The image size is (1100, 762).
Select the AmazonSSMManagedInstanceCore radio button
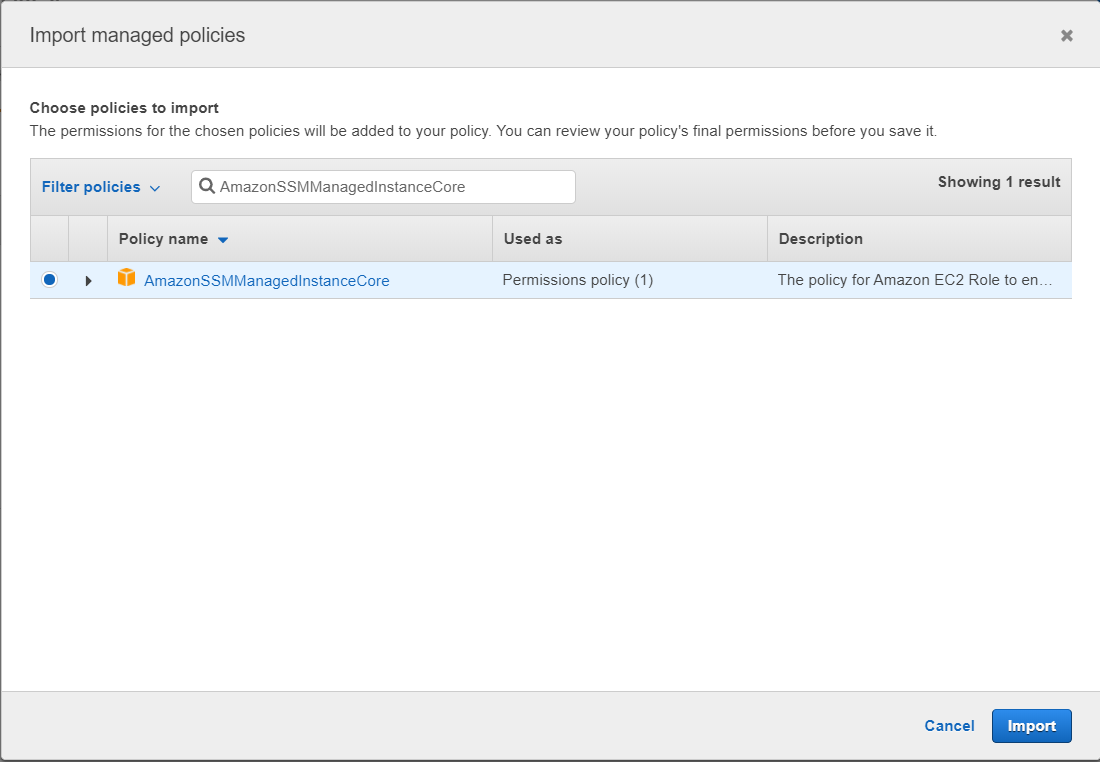[x=49, y=280]
